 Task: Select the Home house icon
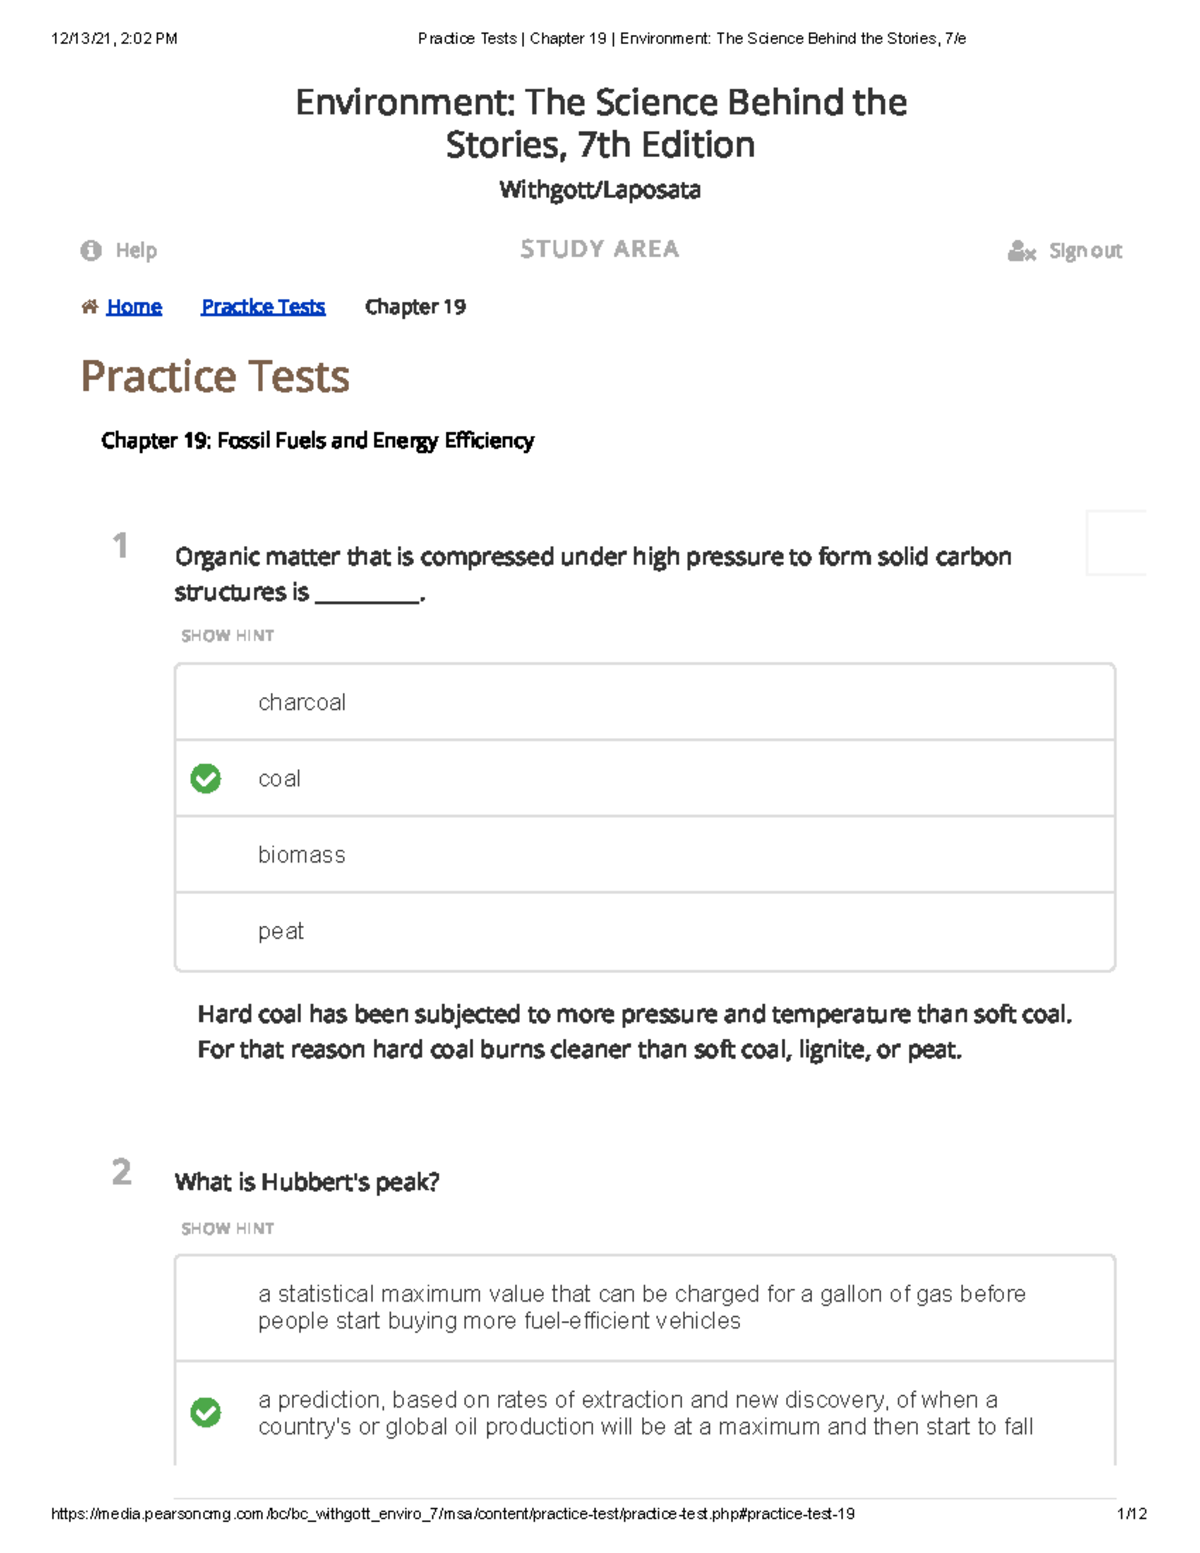89,305
